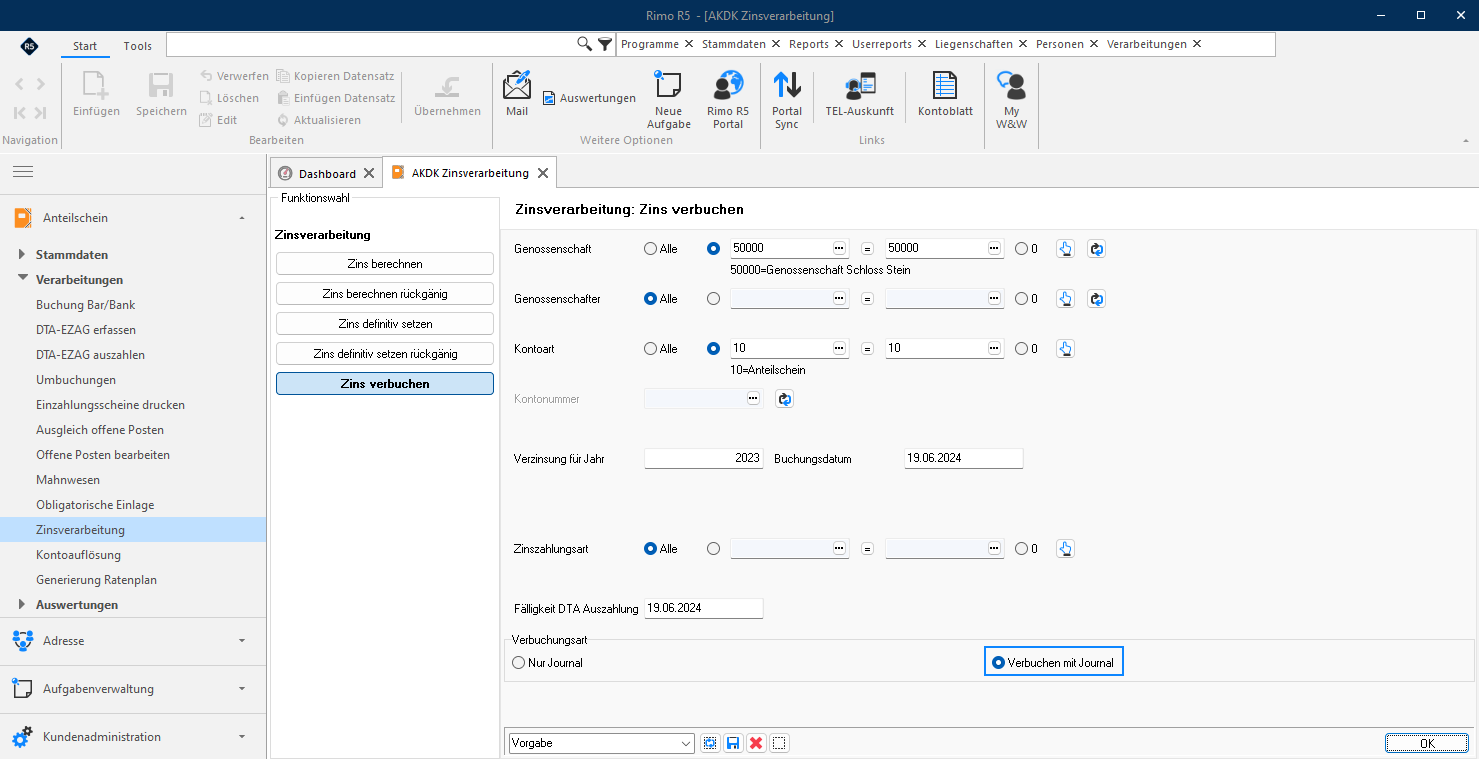Open TEL-Auskunft link
The height and width of the screenshot is (759, 1479).
(x=859, y=95)
